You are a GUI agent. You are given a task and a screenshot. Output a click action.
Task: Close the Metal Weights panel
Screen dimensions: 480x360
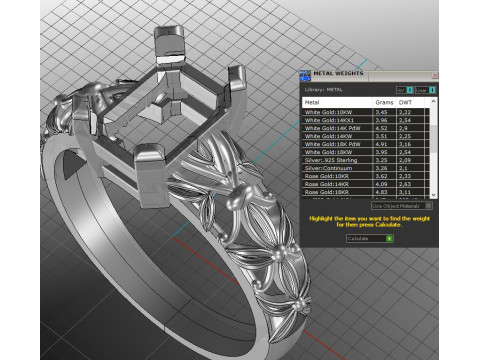[x=435, y=75]
